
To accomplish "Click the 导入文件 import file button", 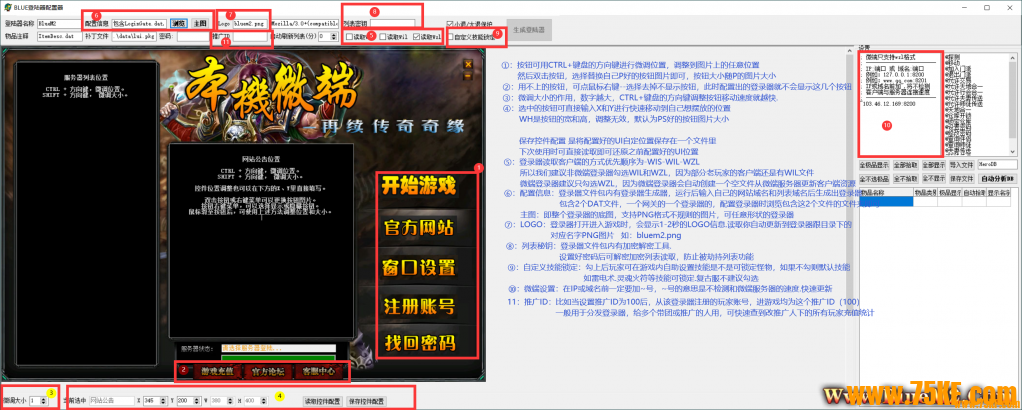I will (962, 165).
